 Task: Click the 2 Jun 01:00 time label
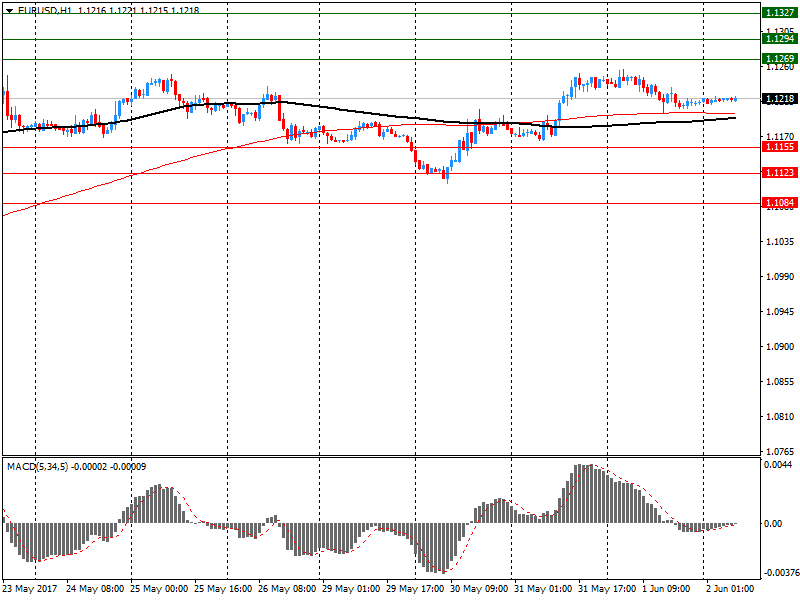coord(730,589)
